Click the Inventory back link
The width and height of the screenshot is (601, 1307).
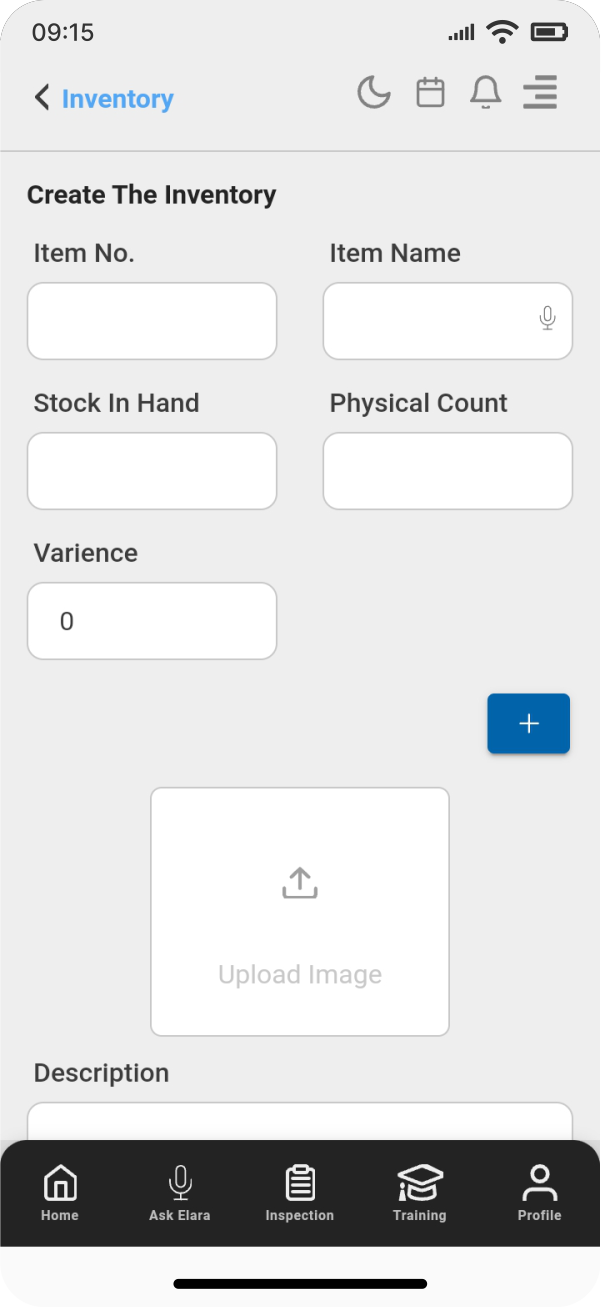[118, 99]
